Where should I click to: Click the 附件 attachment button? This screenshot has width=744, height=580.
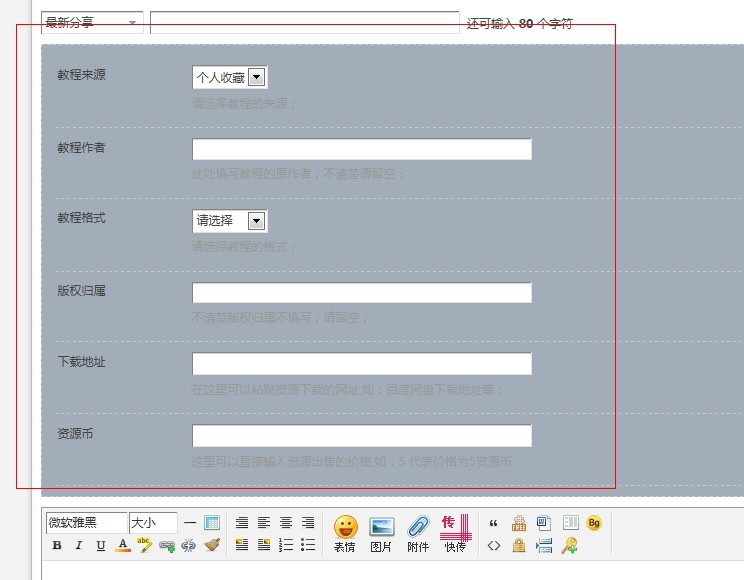418,533
